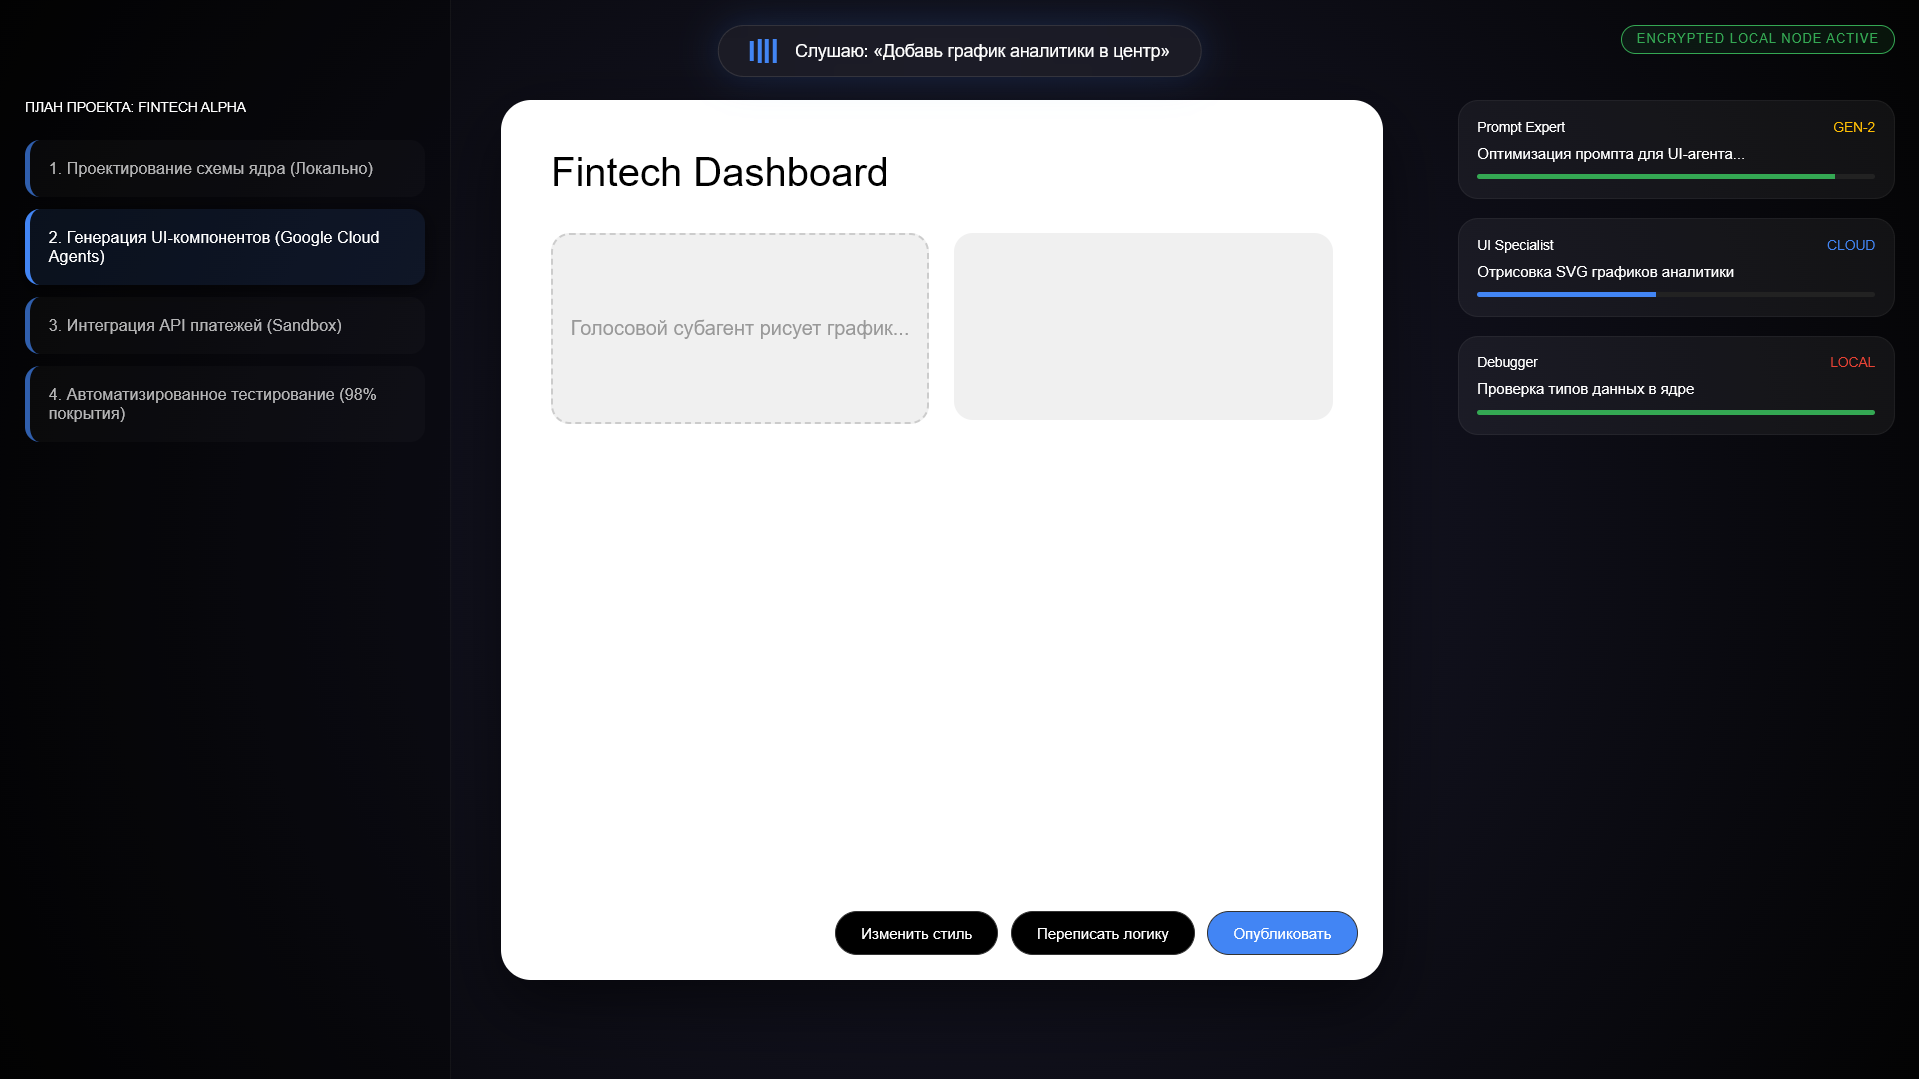Click text Проверка типов данных в ядре
The image size is (1919, 1079).
click(1585, 389)
